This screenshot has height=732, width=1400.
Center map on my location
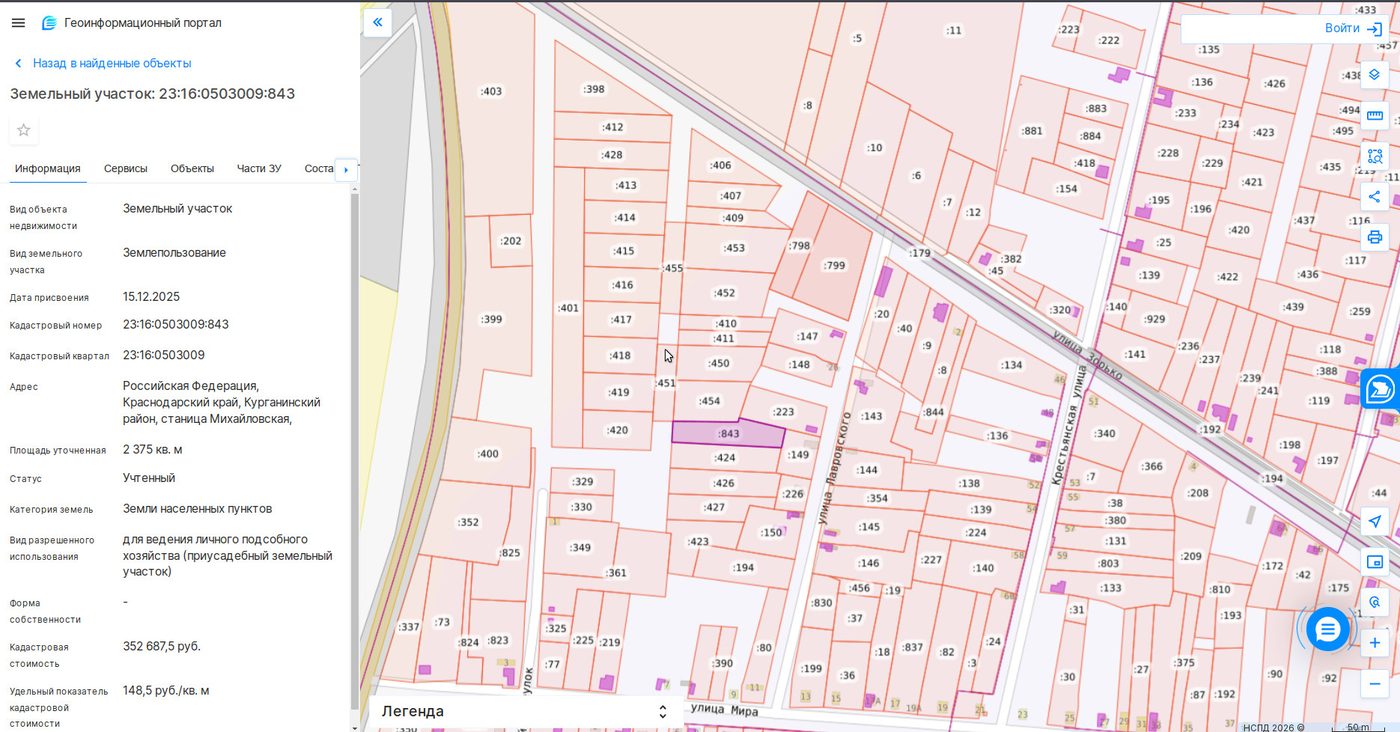pos(1375,521)
